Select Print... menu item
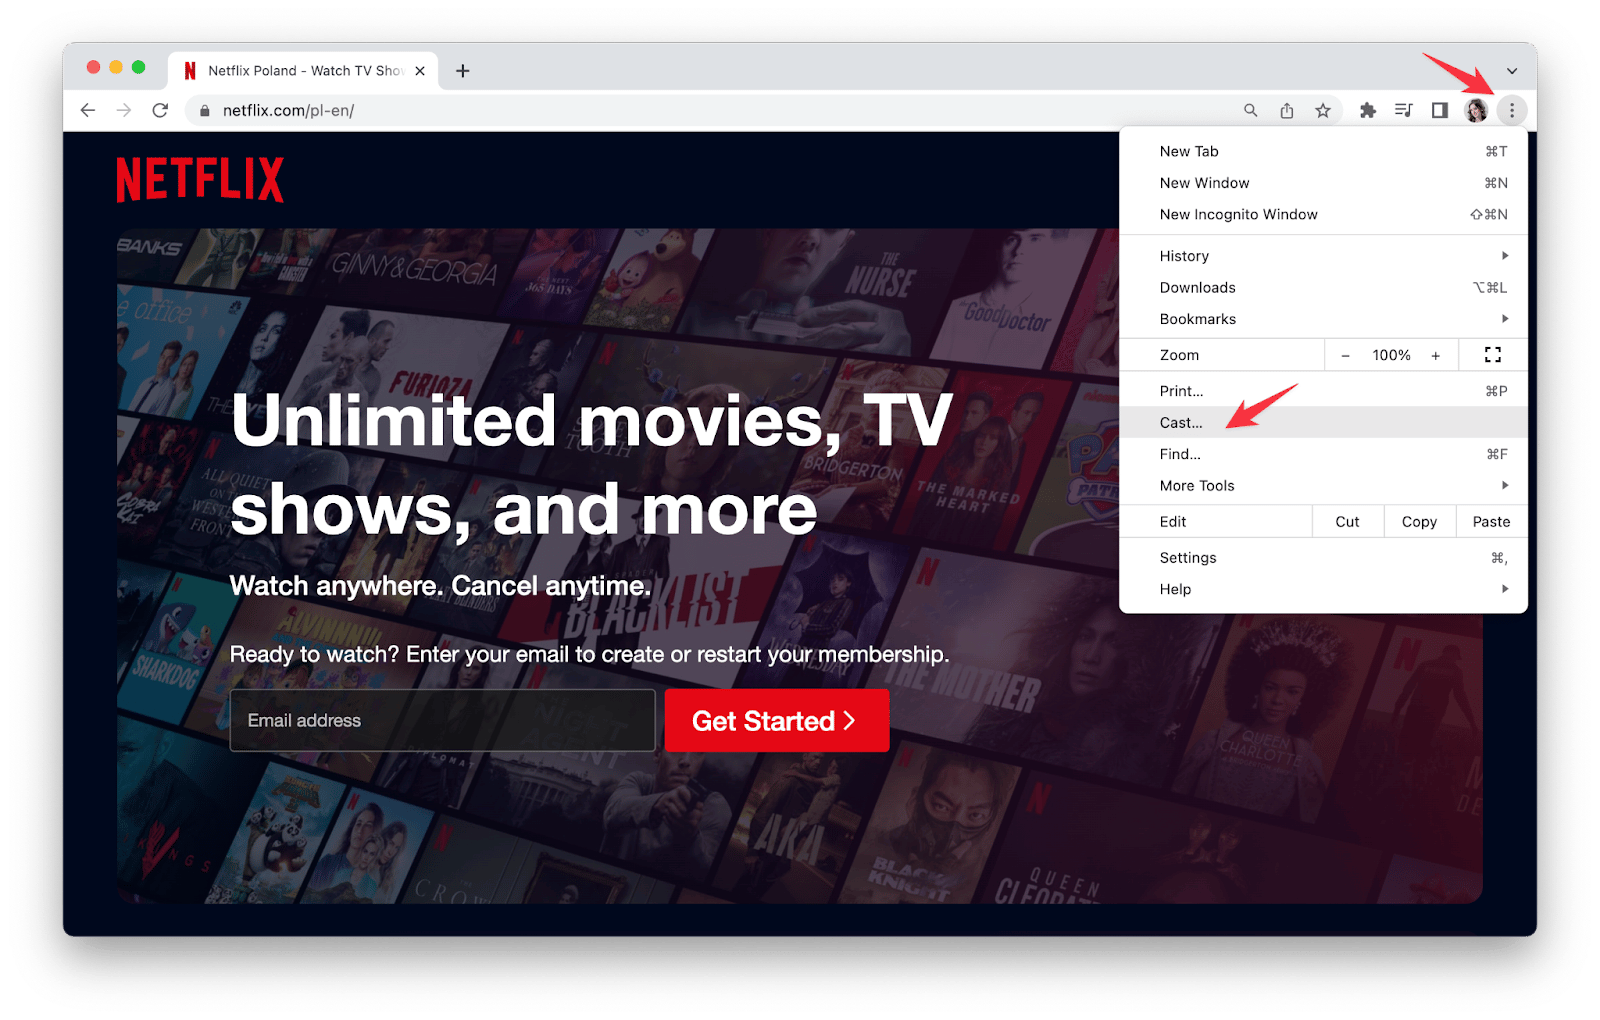 1323,391
